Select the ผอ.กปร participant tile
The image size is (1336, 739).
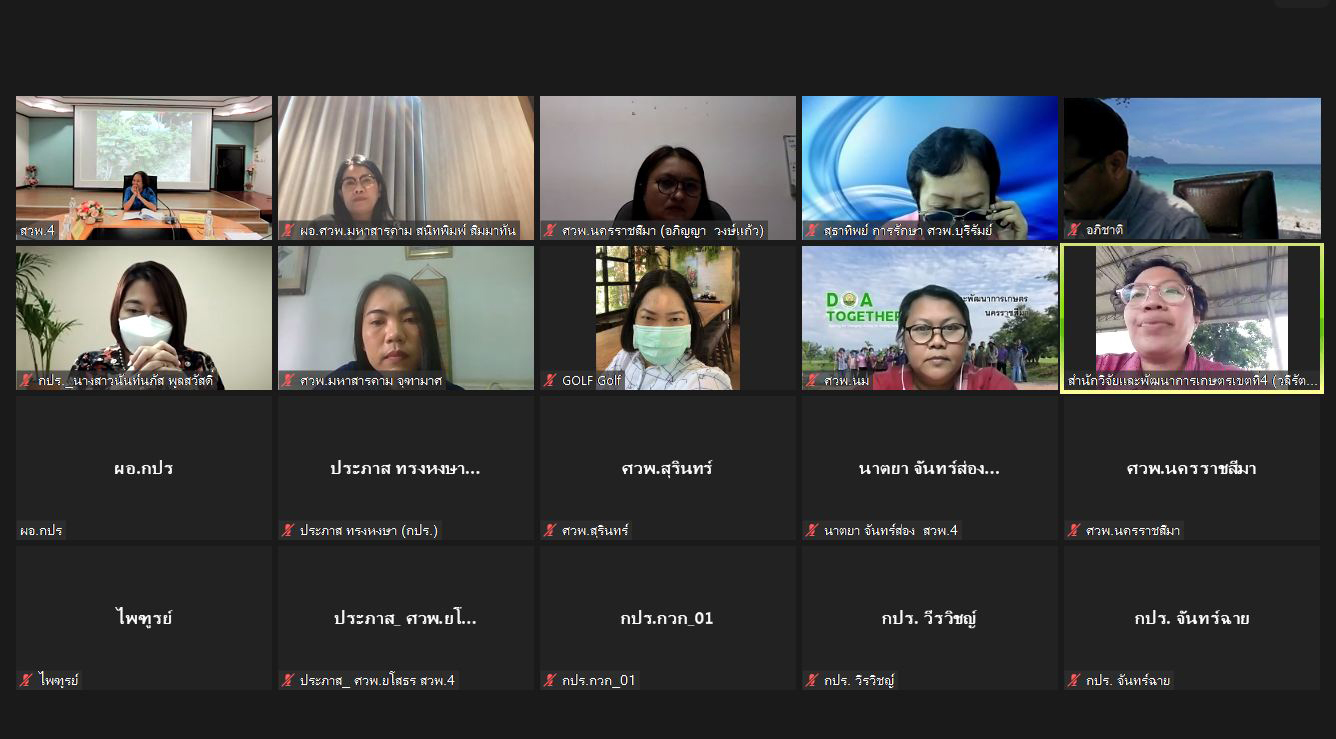click(x=144, y=468)
